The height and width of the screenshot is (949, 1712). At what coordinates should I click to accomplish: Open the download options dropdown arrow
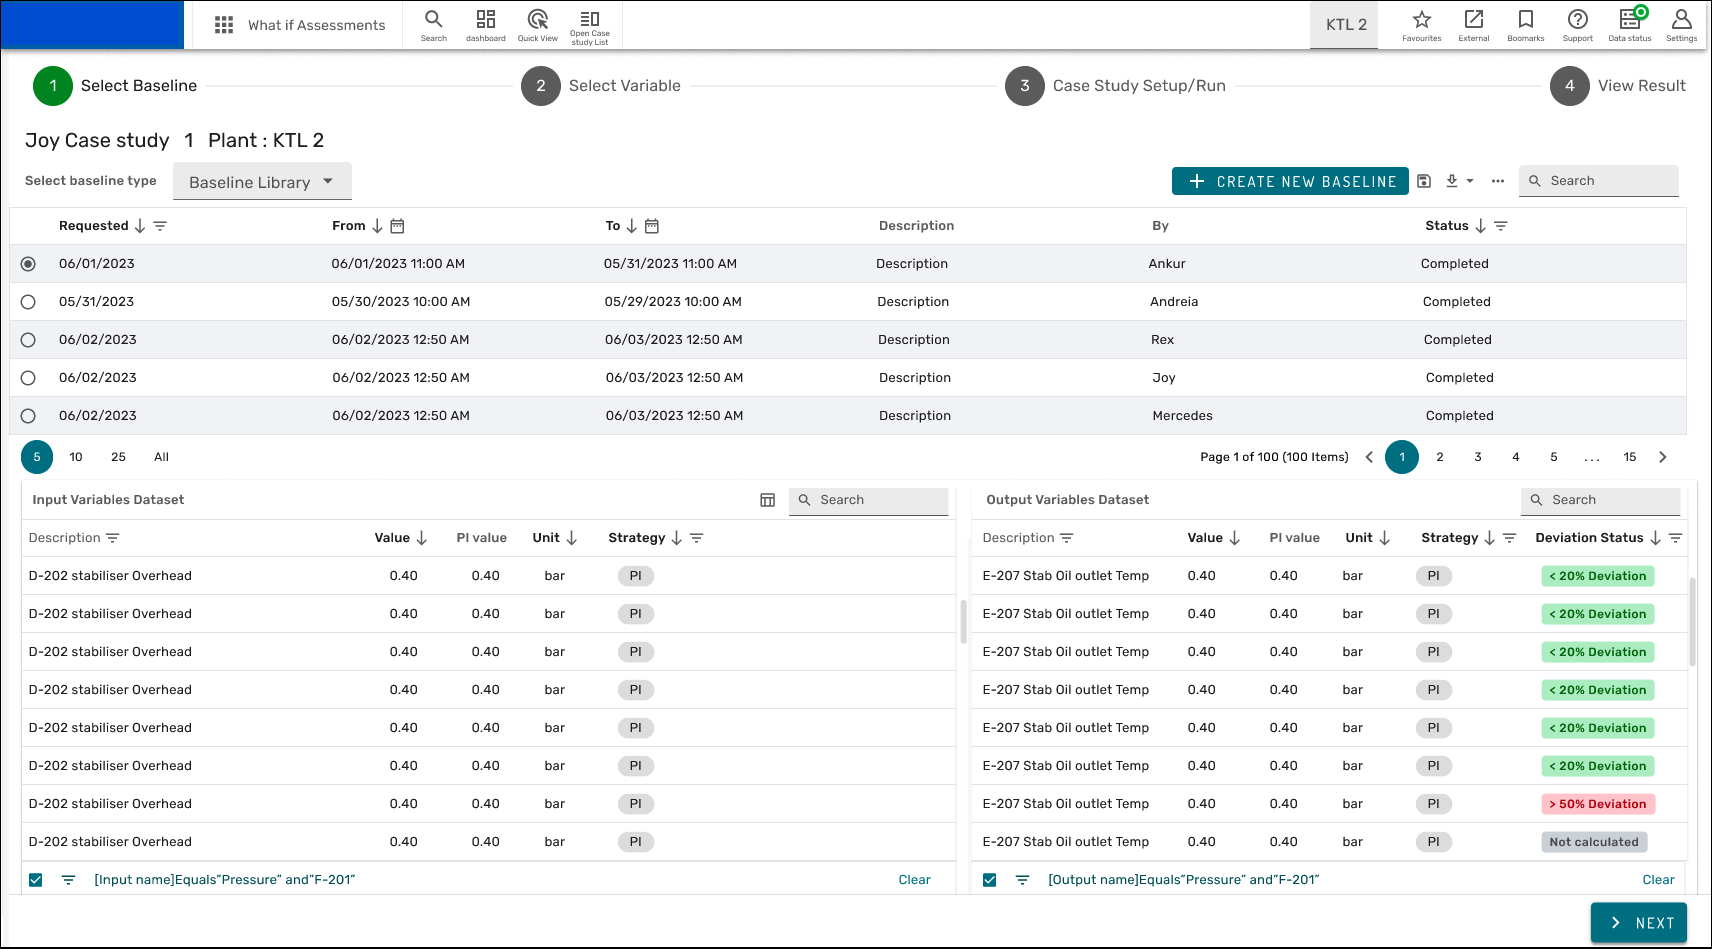(x=1470, y=181)
